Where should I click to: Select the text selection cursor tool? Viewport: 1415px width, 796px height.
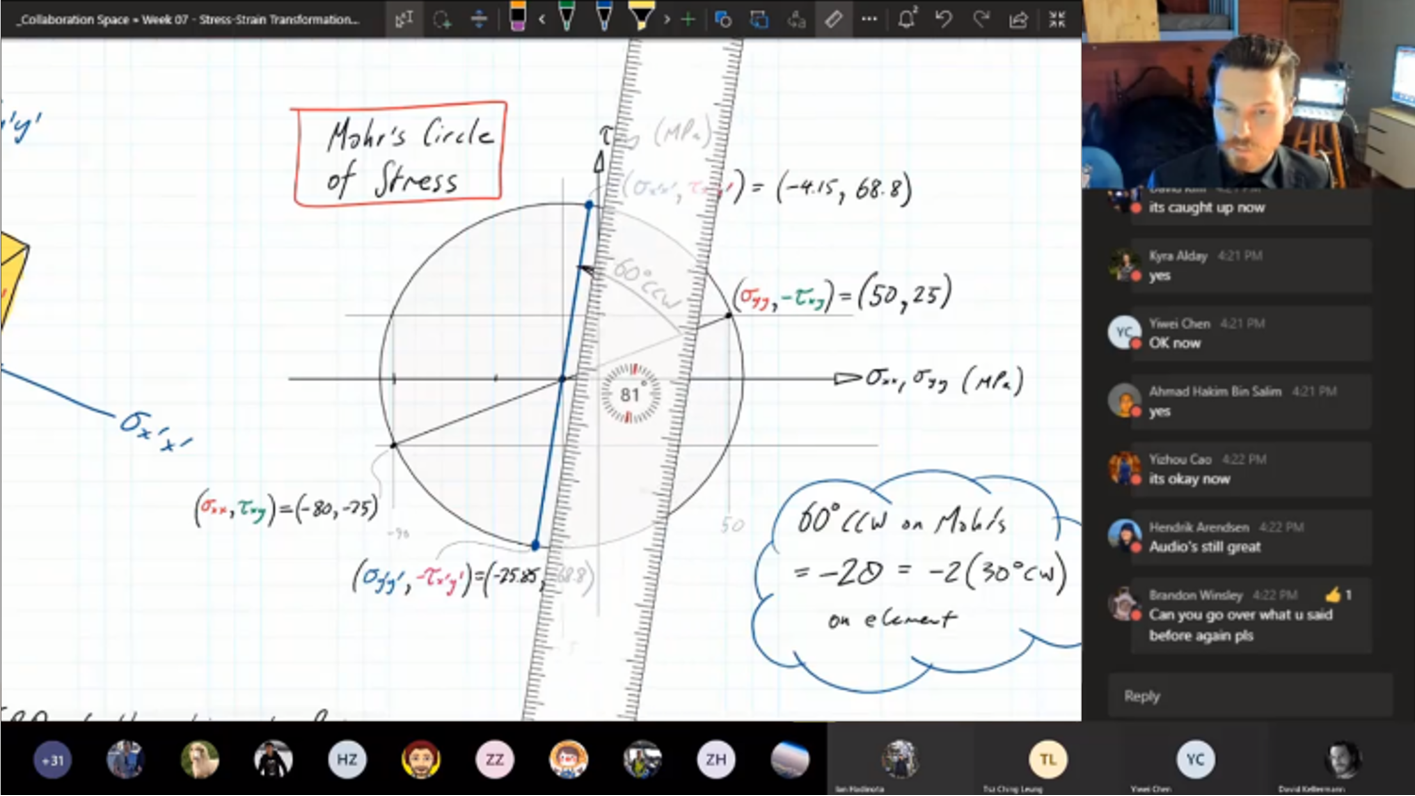coord(404,19)
